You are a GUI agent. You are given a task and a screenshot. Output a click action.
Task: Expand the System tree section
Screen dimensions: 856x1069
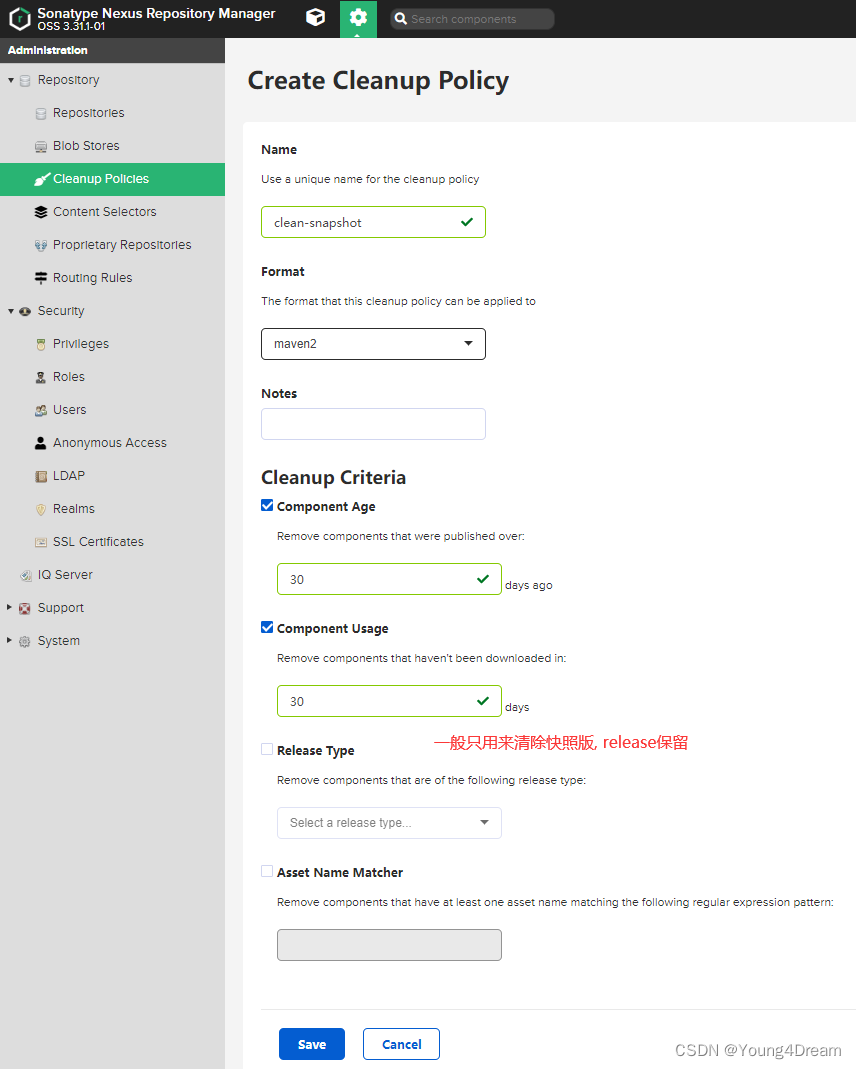(10, 641)
